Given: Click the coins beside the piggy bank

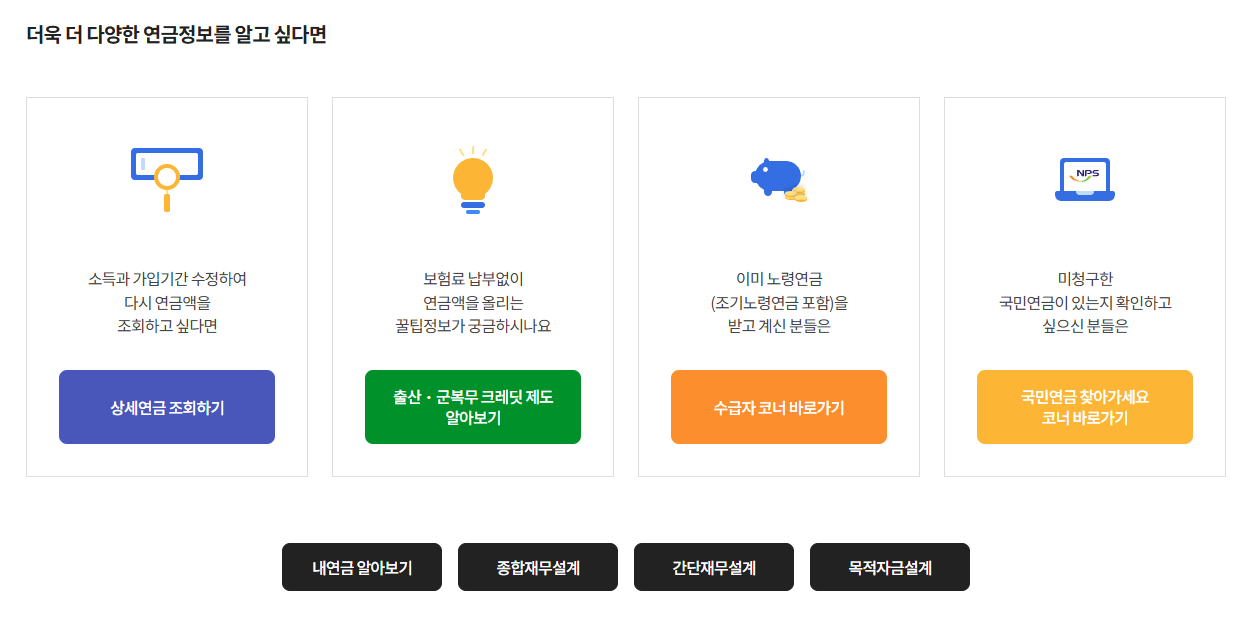Looking at the screenshot, I should (x=799, y=197).
